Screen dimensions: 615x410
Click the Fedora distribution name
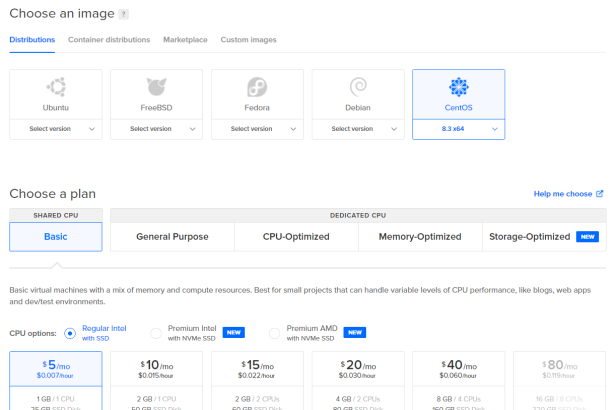point(257,108)
